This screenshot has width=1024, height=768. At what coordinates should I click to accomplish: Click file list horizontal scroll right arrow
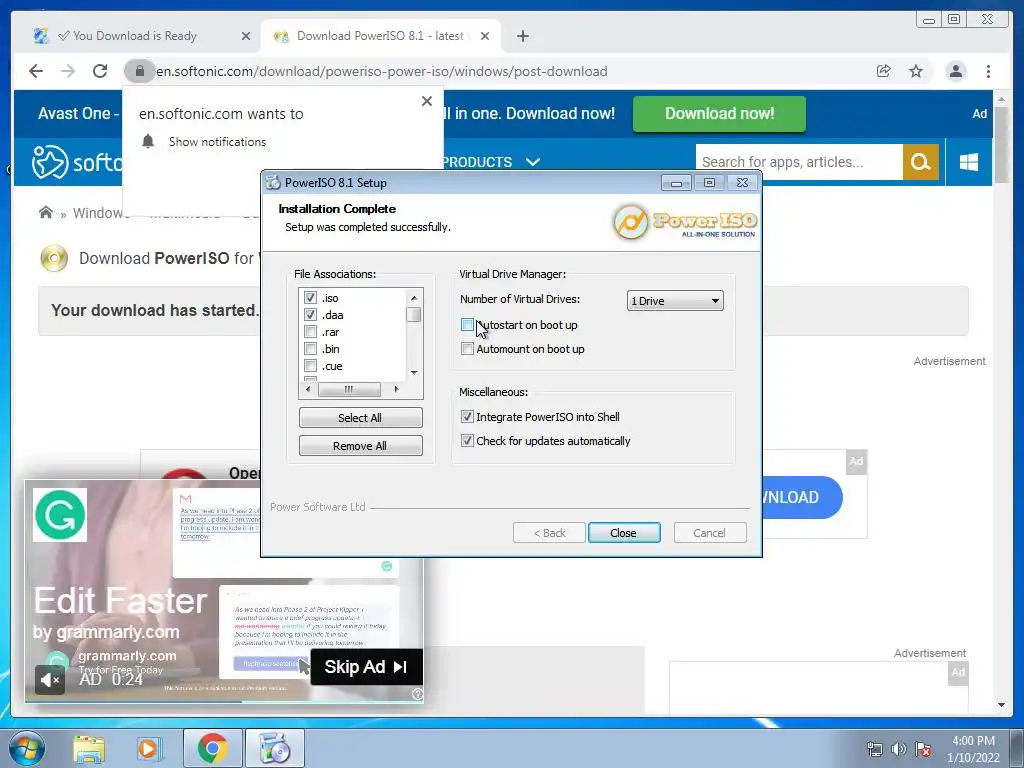[x=396, y=389]
